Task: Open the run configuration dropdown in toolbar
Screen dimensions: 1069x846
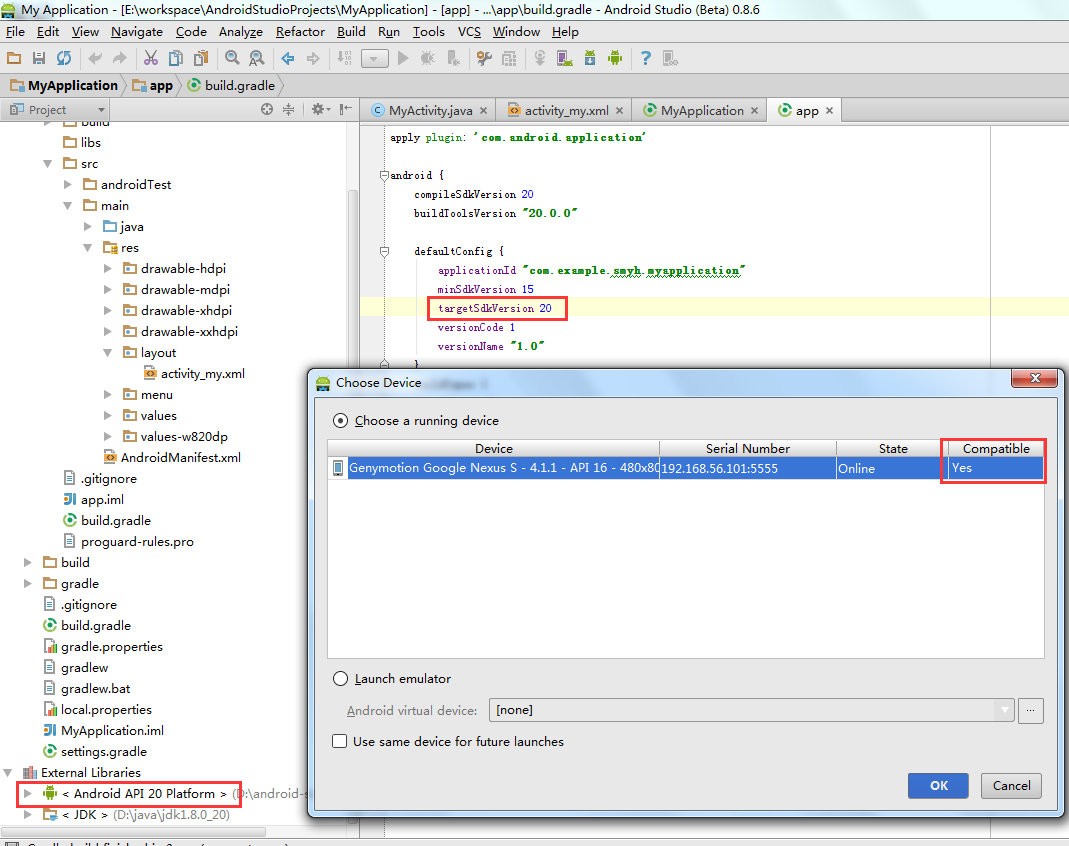Action: (x=374, y=59)
